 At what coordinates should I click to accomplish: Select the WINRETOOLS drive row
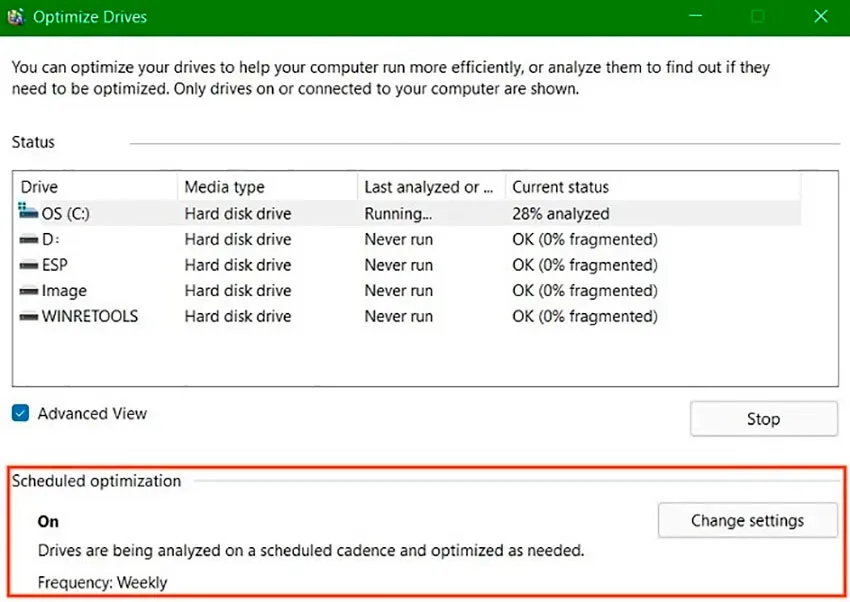(409, 316)
